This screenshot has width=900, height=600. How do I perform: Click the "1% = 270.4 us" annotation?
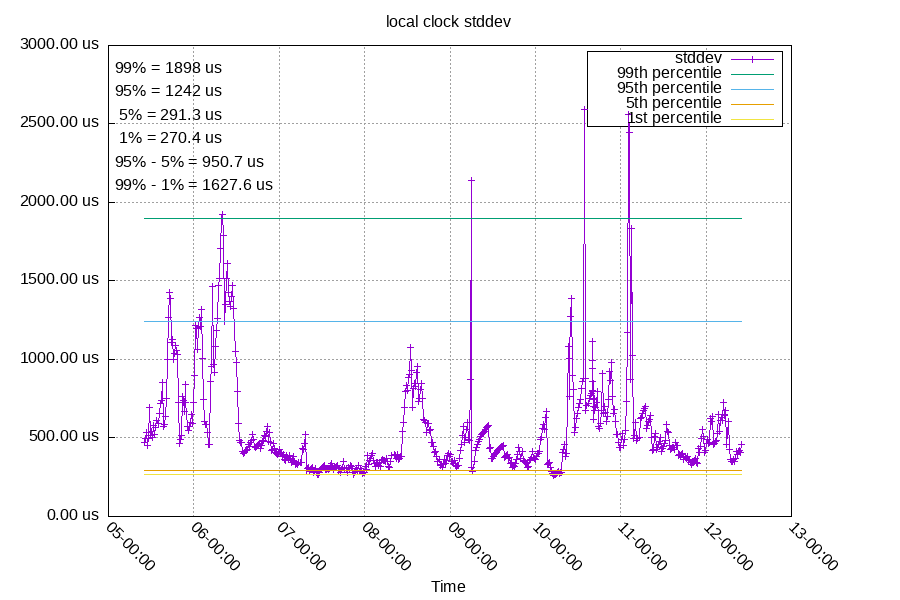[170, 138]
